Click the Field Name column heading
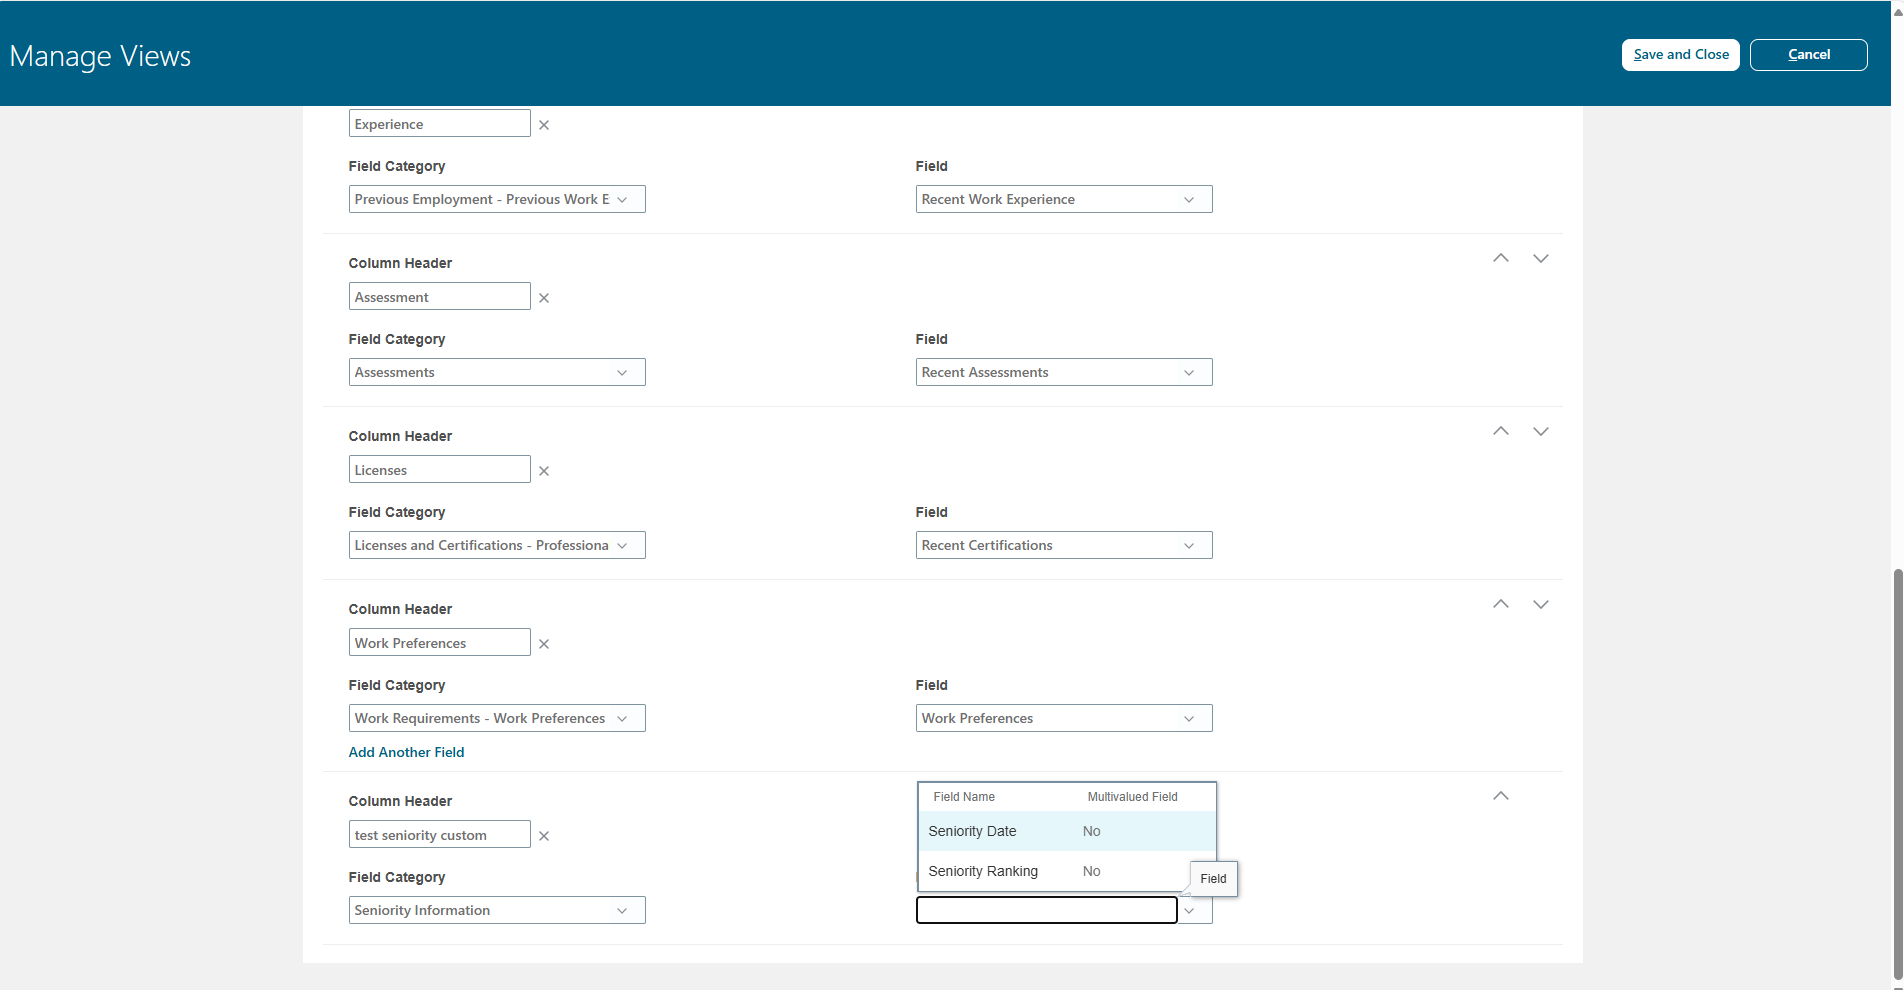The height and width of the screenshot is (990, 1904). click(x=964, y=797)
